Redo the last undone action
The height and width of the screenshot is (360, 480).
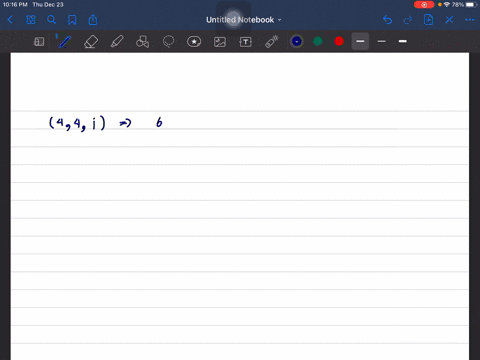click(408, 20)
